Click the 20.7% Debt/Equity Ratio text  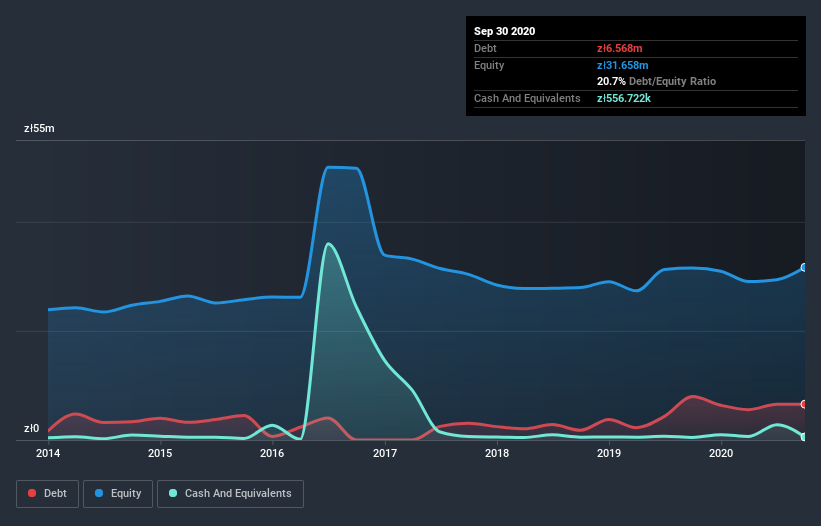click(657, 81)
